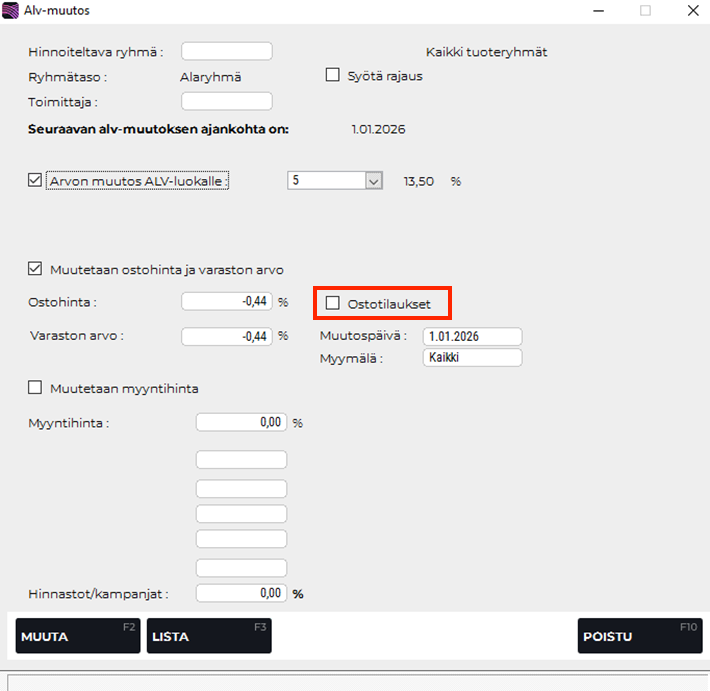Click the Muutospäivä date field
This screenshot has height=691, width=710.
point(473,336)
